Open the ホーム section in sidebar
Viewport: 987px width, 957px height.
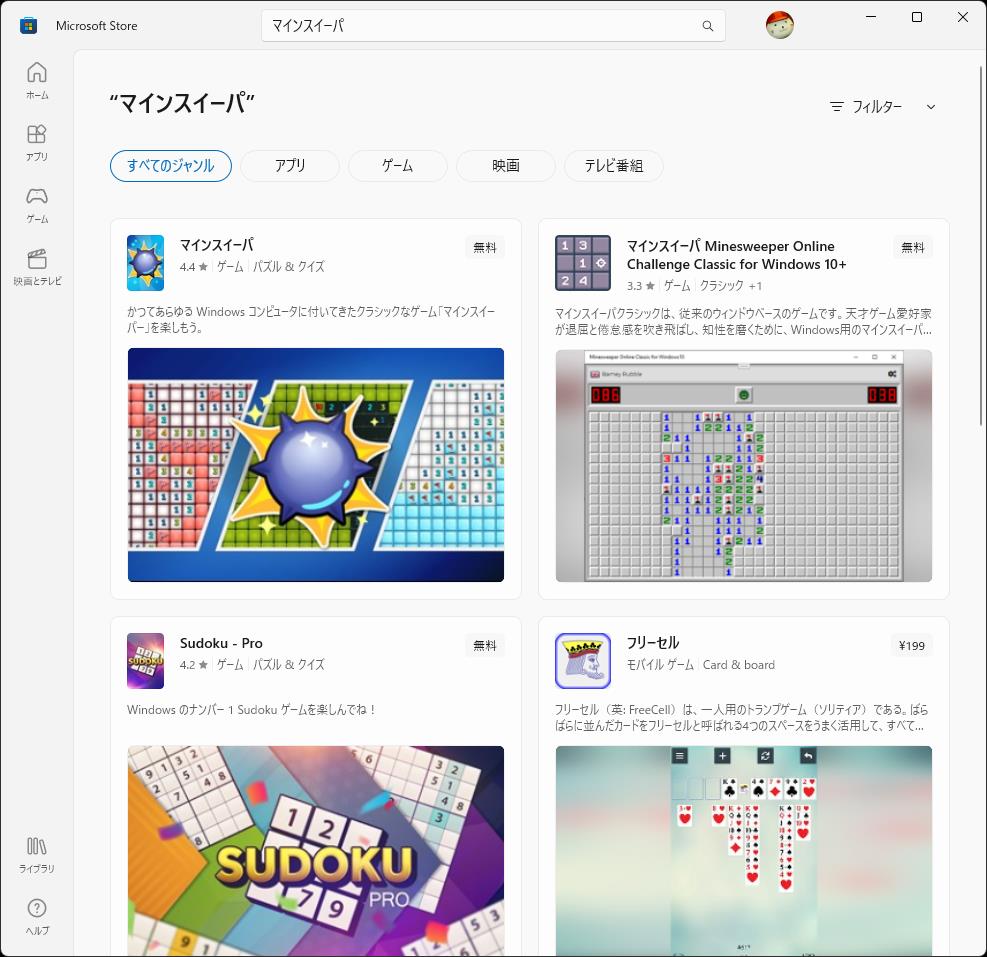click(x=37, y=80)
